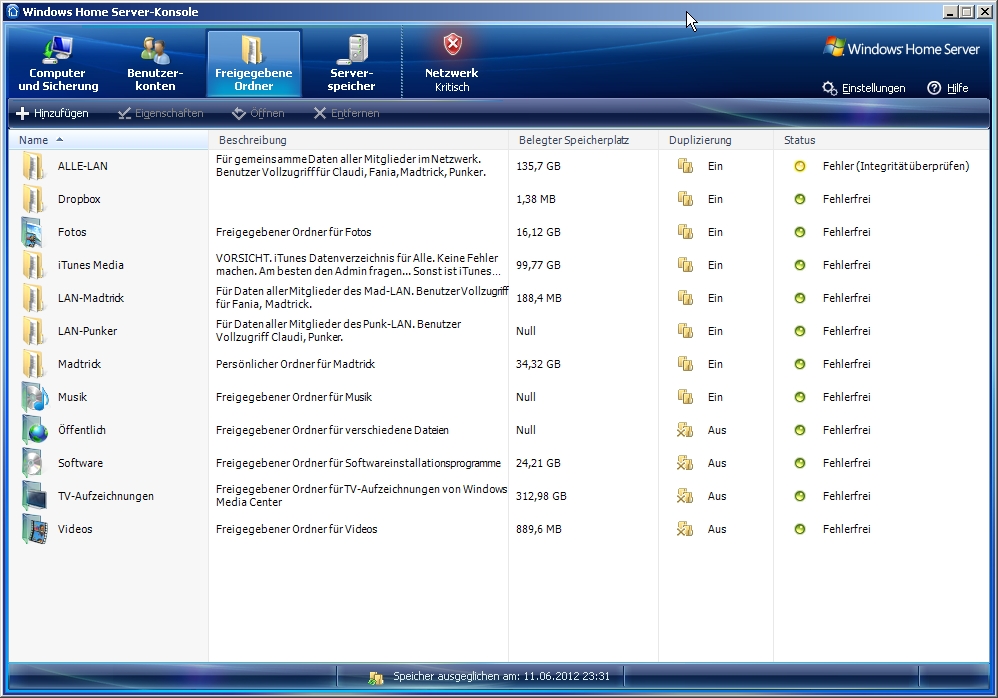The height and width of the screenshot is (698, 998).
Task: Click green status indicator for Dropbox
Action: click(x=799, y=199)
